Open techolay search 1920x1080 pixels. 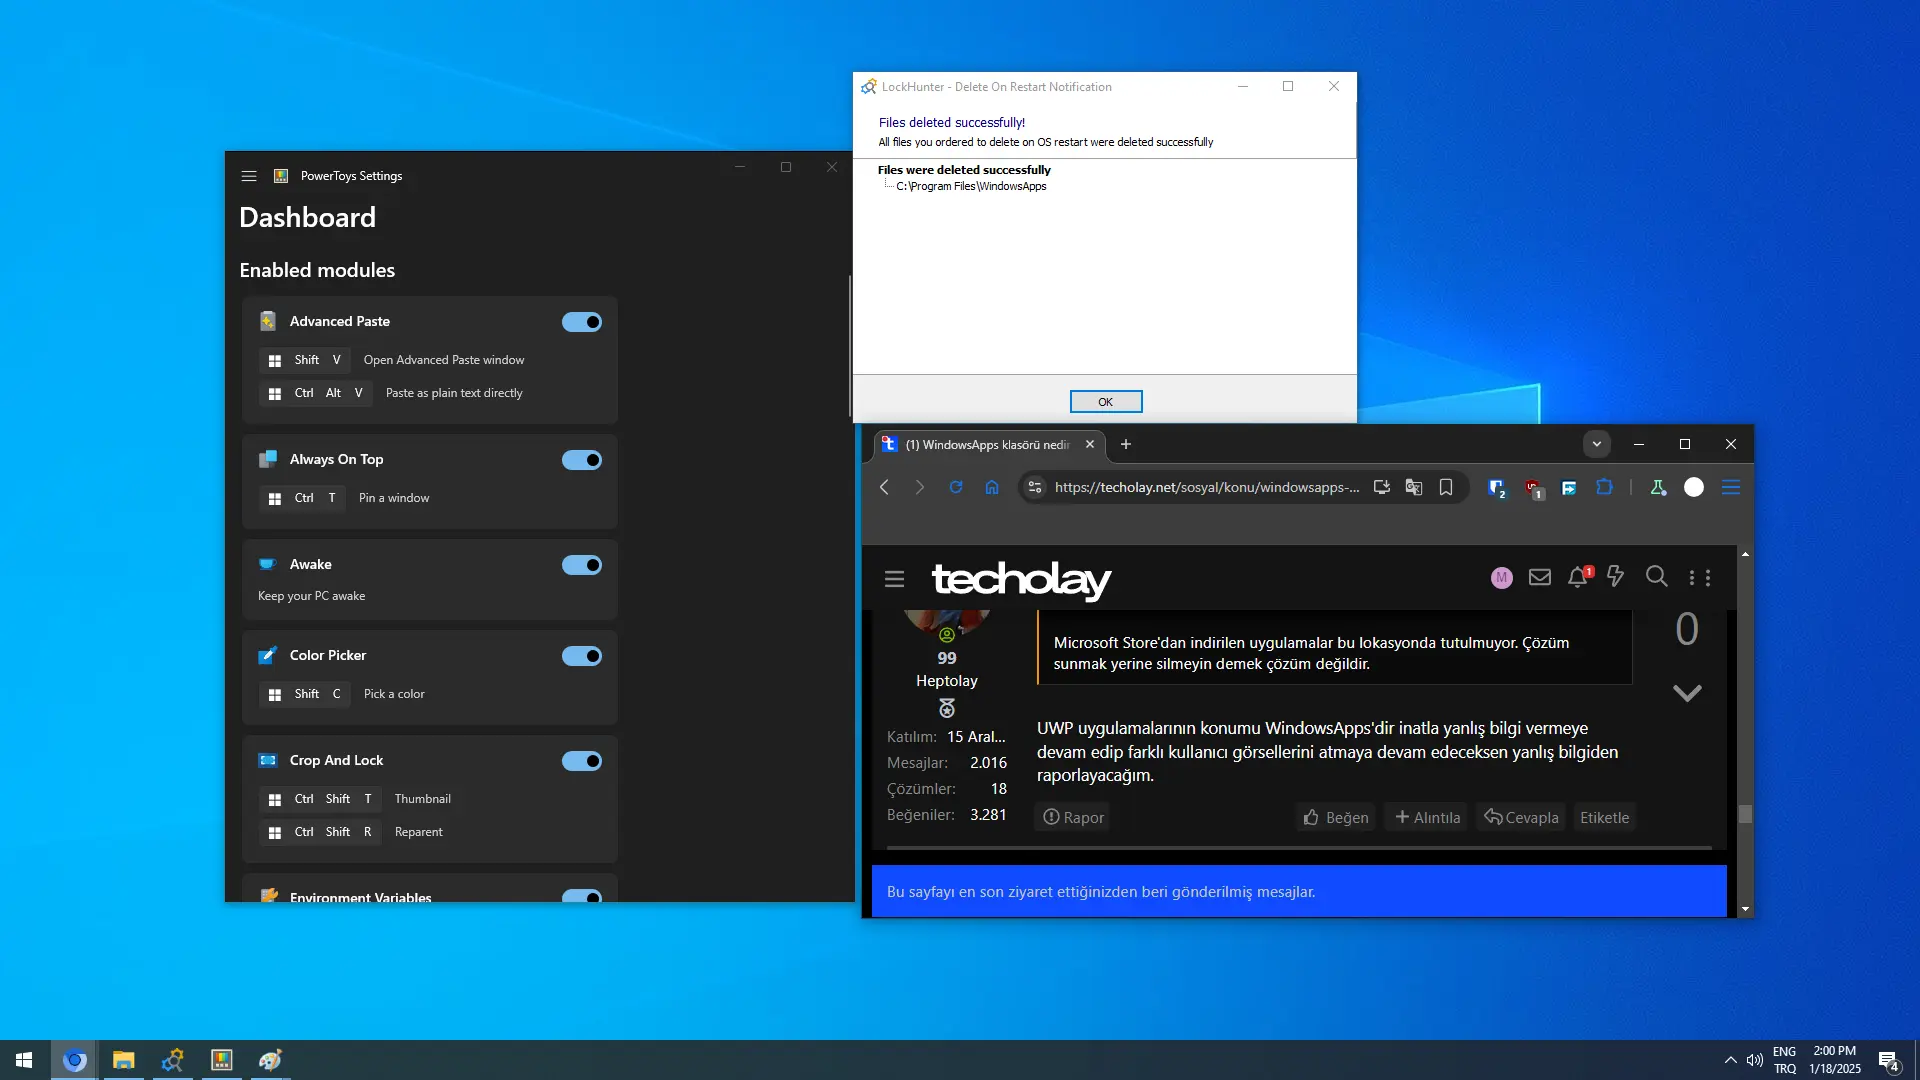point(1656,576)
